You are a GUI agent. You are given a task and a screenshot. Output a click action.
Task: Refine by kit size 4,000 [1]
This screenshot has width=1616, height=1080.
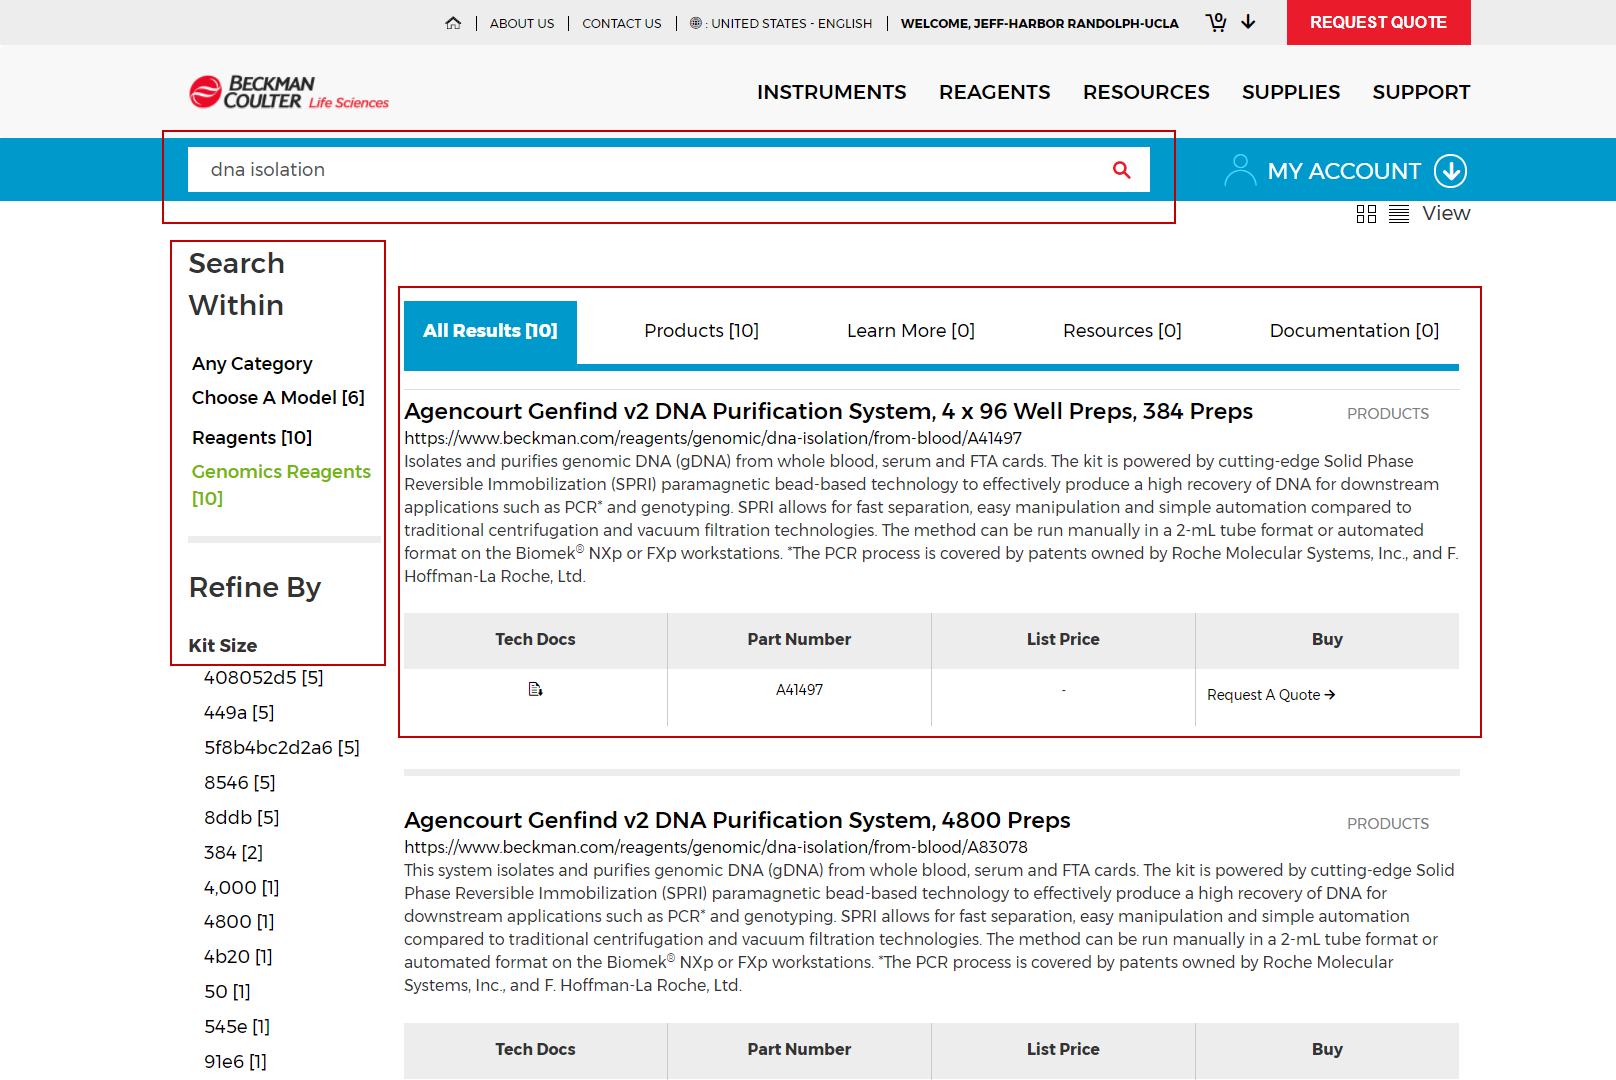242,888
